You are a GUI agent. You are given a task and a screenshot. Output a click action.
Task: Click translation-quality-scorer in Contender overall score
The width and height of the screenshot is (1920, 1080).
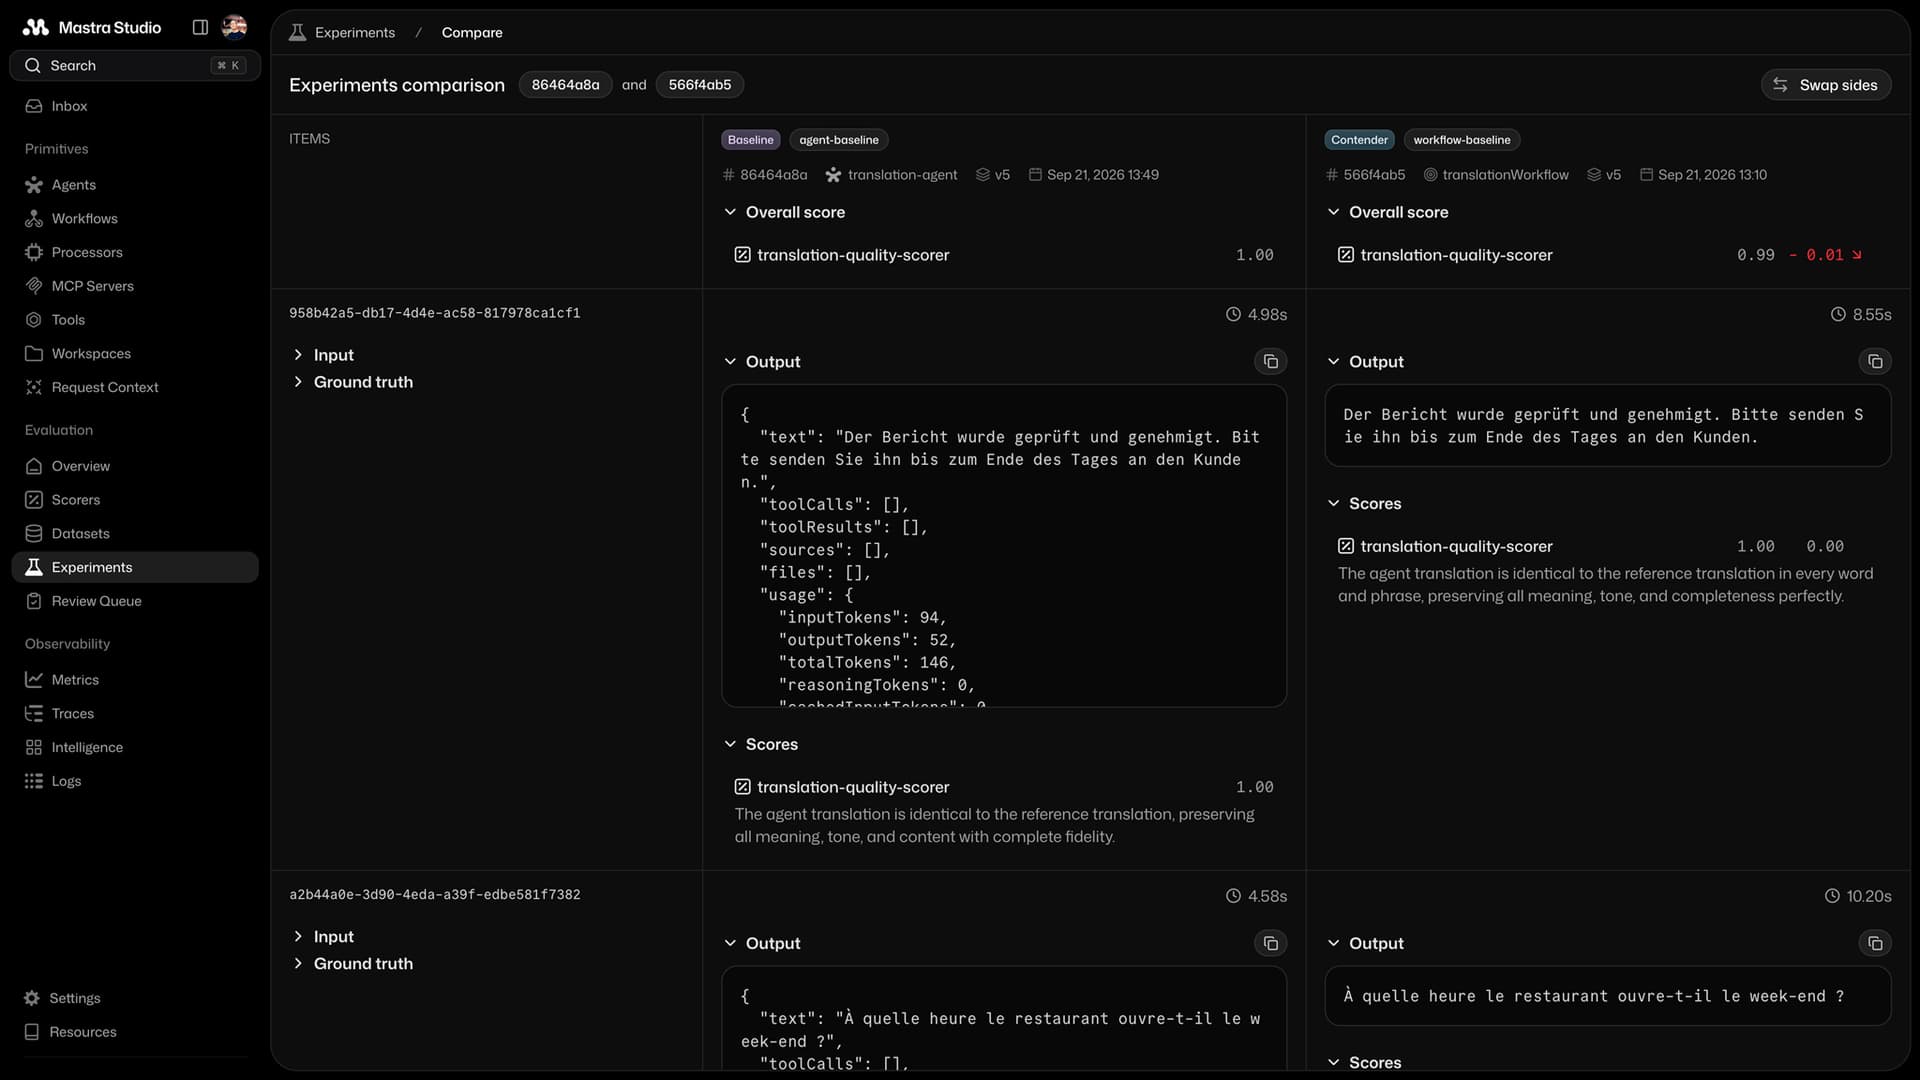pos(1445,255)
